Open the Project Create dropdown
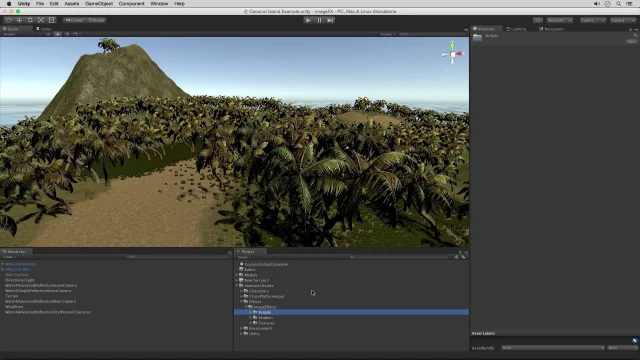 click(244, 257)
